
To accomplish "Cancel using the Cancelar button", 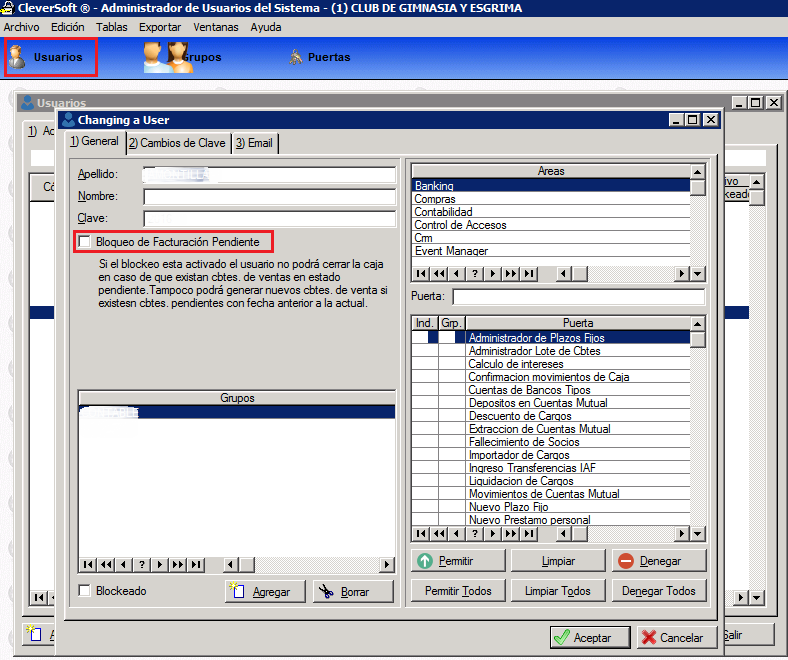I will (x=675, y=637).
